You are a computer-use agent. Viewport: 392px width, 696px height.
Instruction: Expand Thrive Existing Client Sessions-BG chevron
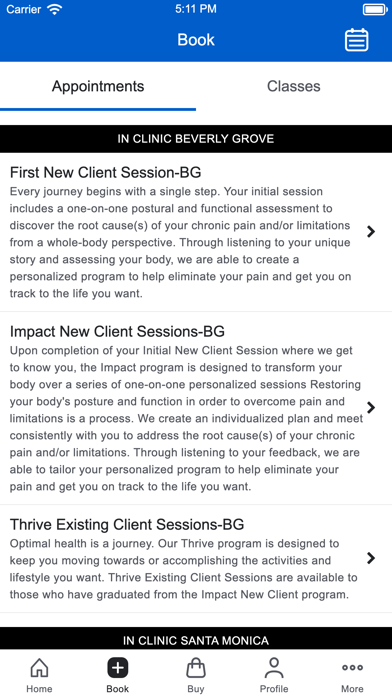(371, 558)
